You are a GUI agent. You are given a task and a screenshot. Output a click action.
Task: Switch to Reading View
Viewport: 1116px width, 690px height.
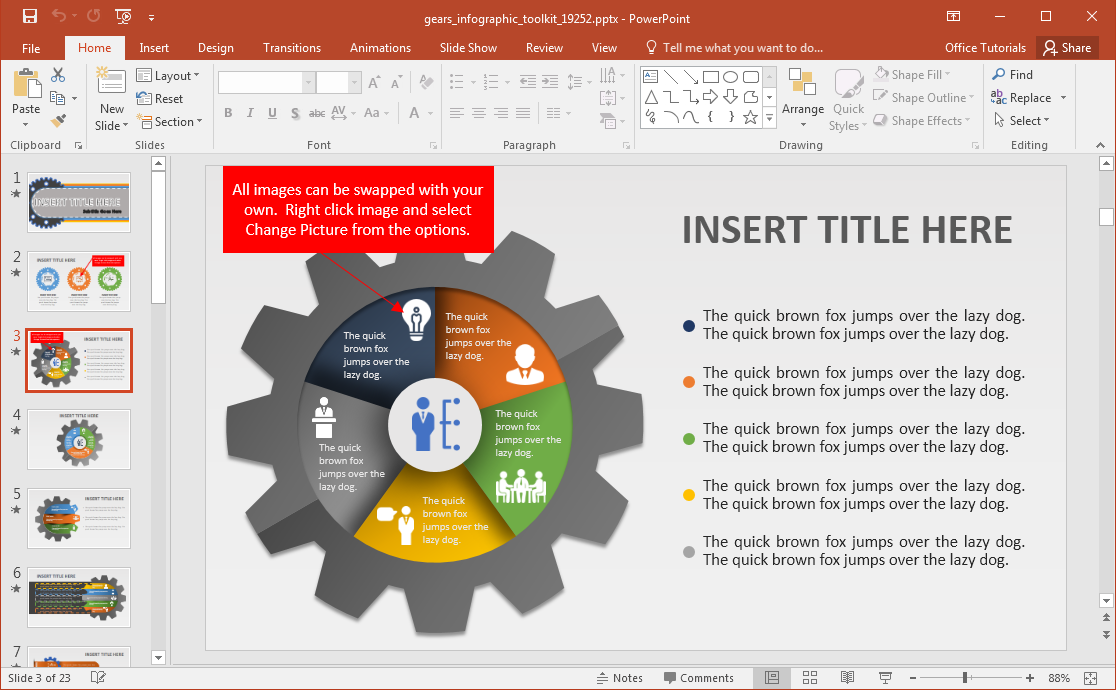tap(847, 678)
